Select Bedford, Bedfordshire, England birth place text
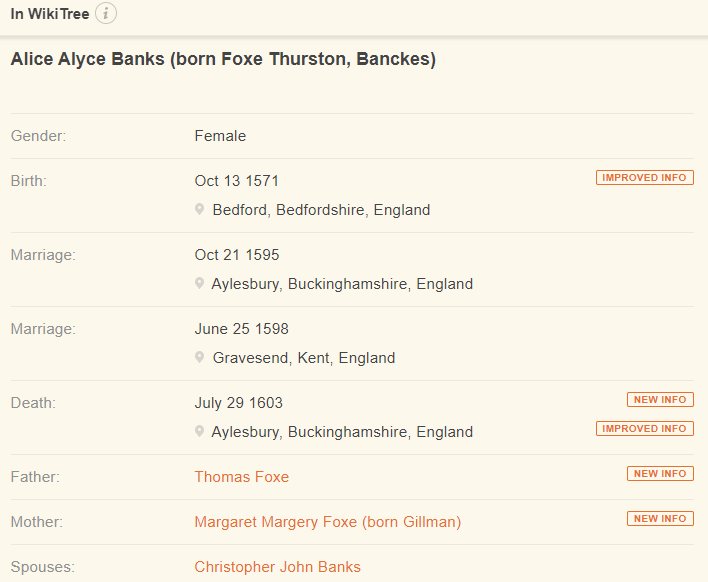Screen dimensions: 708x582 tap(321, 210)
